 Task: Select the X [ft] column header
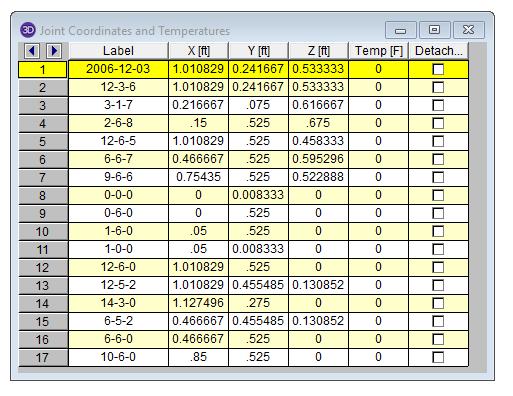[x=199, y=51]
